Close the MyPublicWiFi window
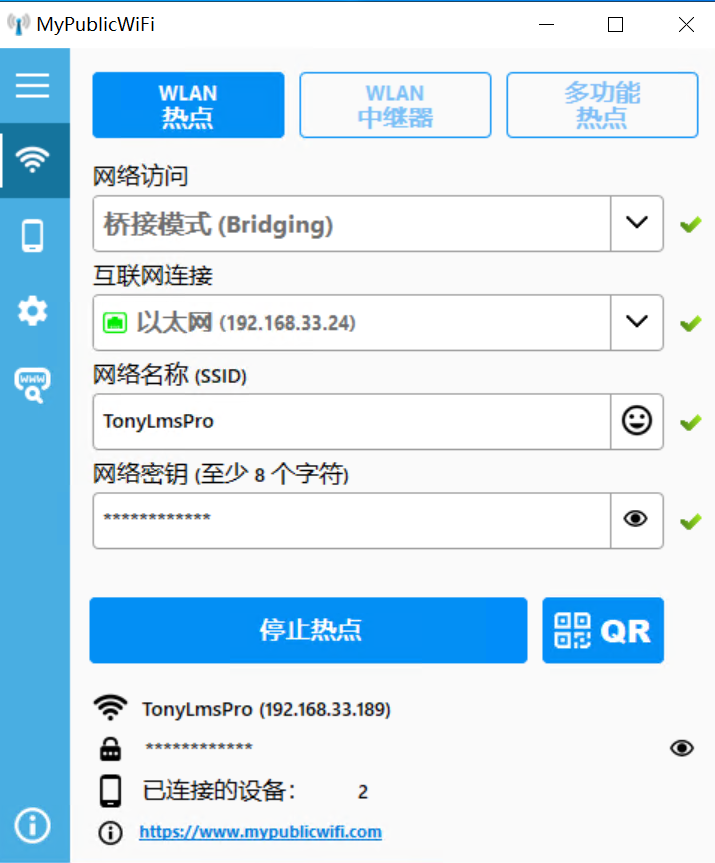 (686, 24)
